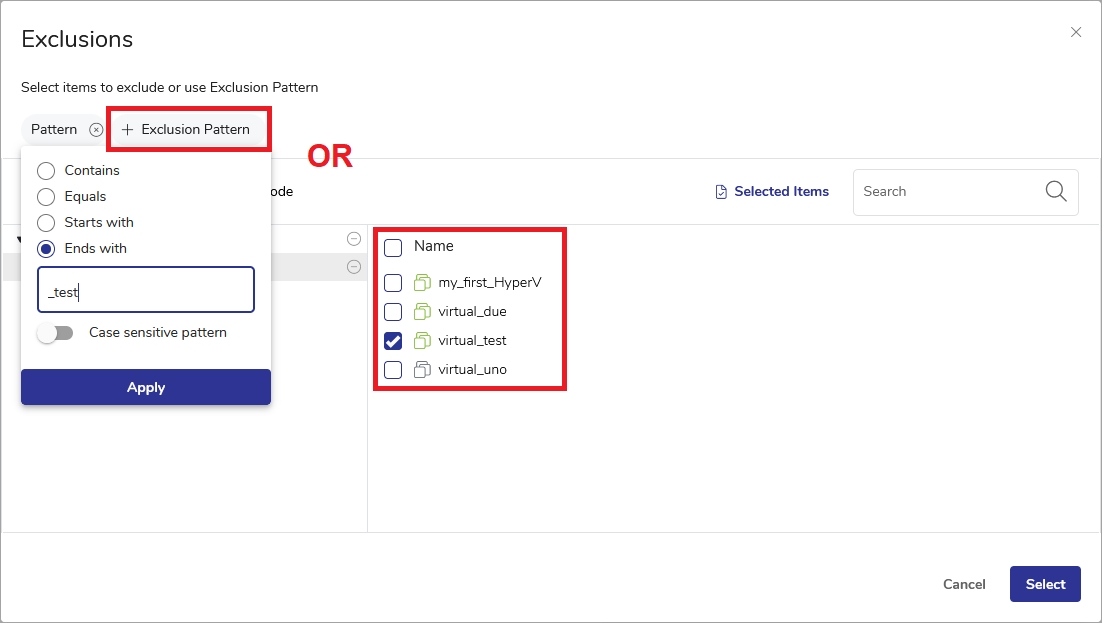Image resolution: width=1102 pixels, height=623 pixels.
Task: Select the Contains radio option
Action: [46, 171]
